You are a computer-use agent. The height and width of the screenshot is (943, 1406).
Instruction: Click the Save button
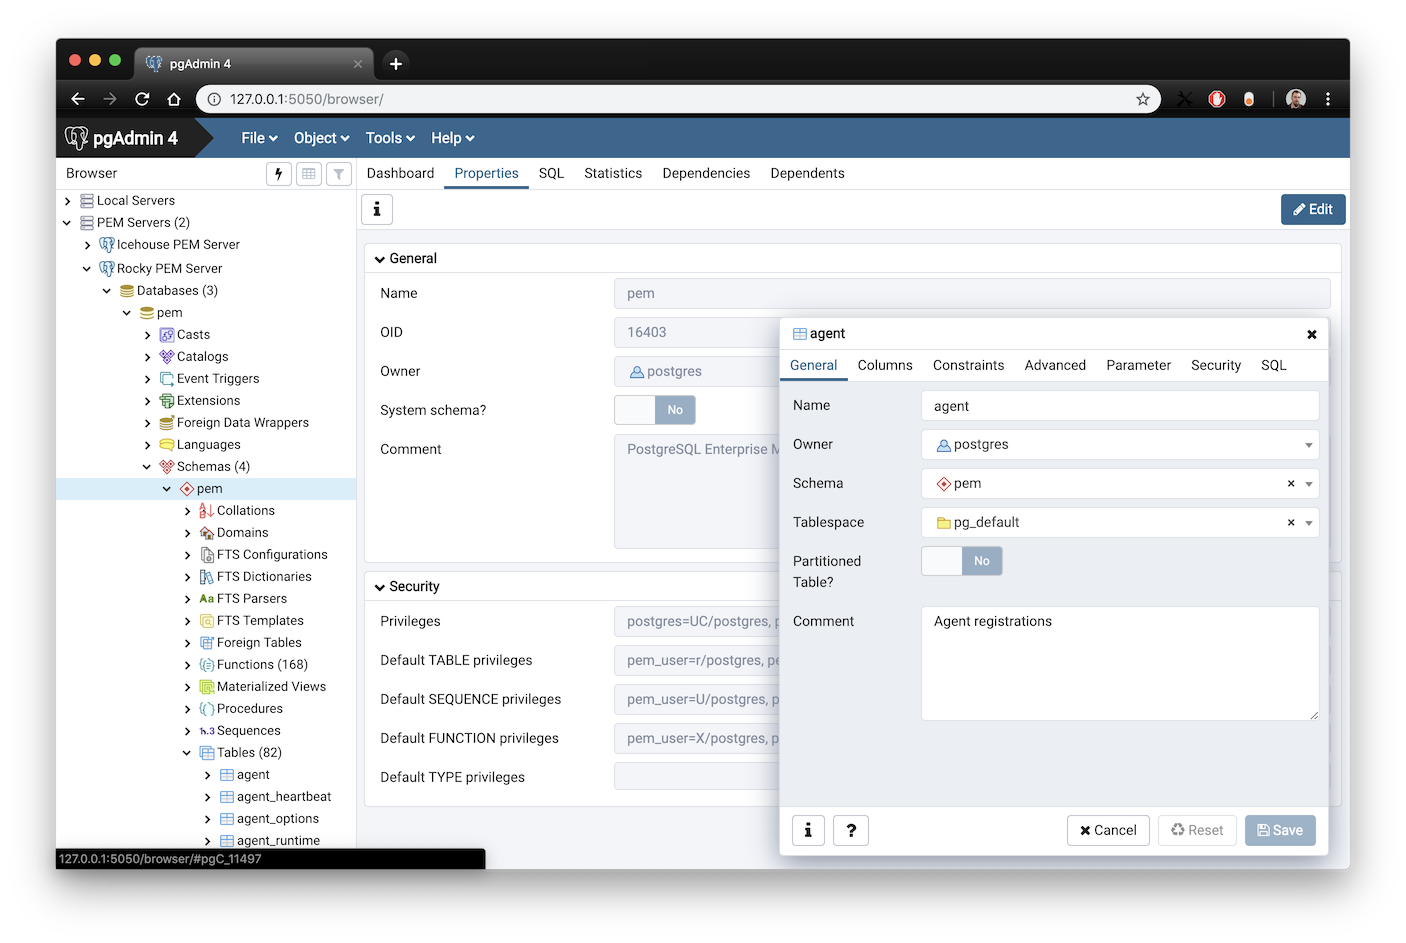coord(1280,830)
